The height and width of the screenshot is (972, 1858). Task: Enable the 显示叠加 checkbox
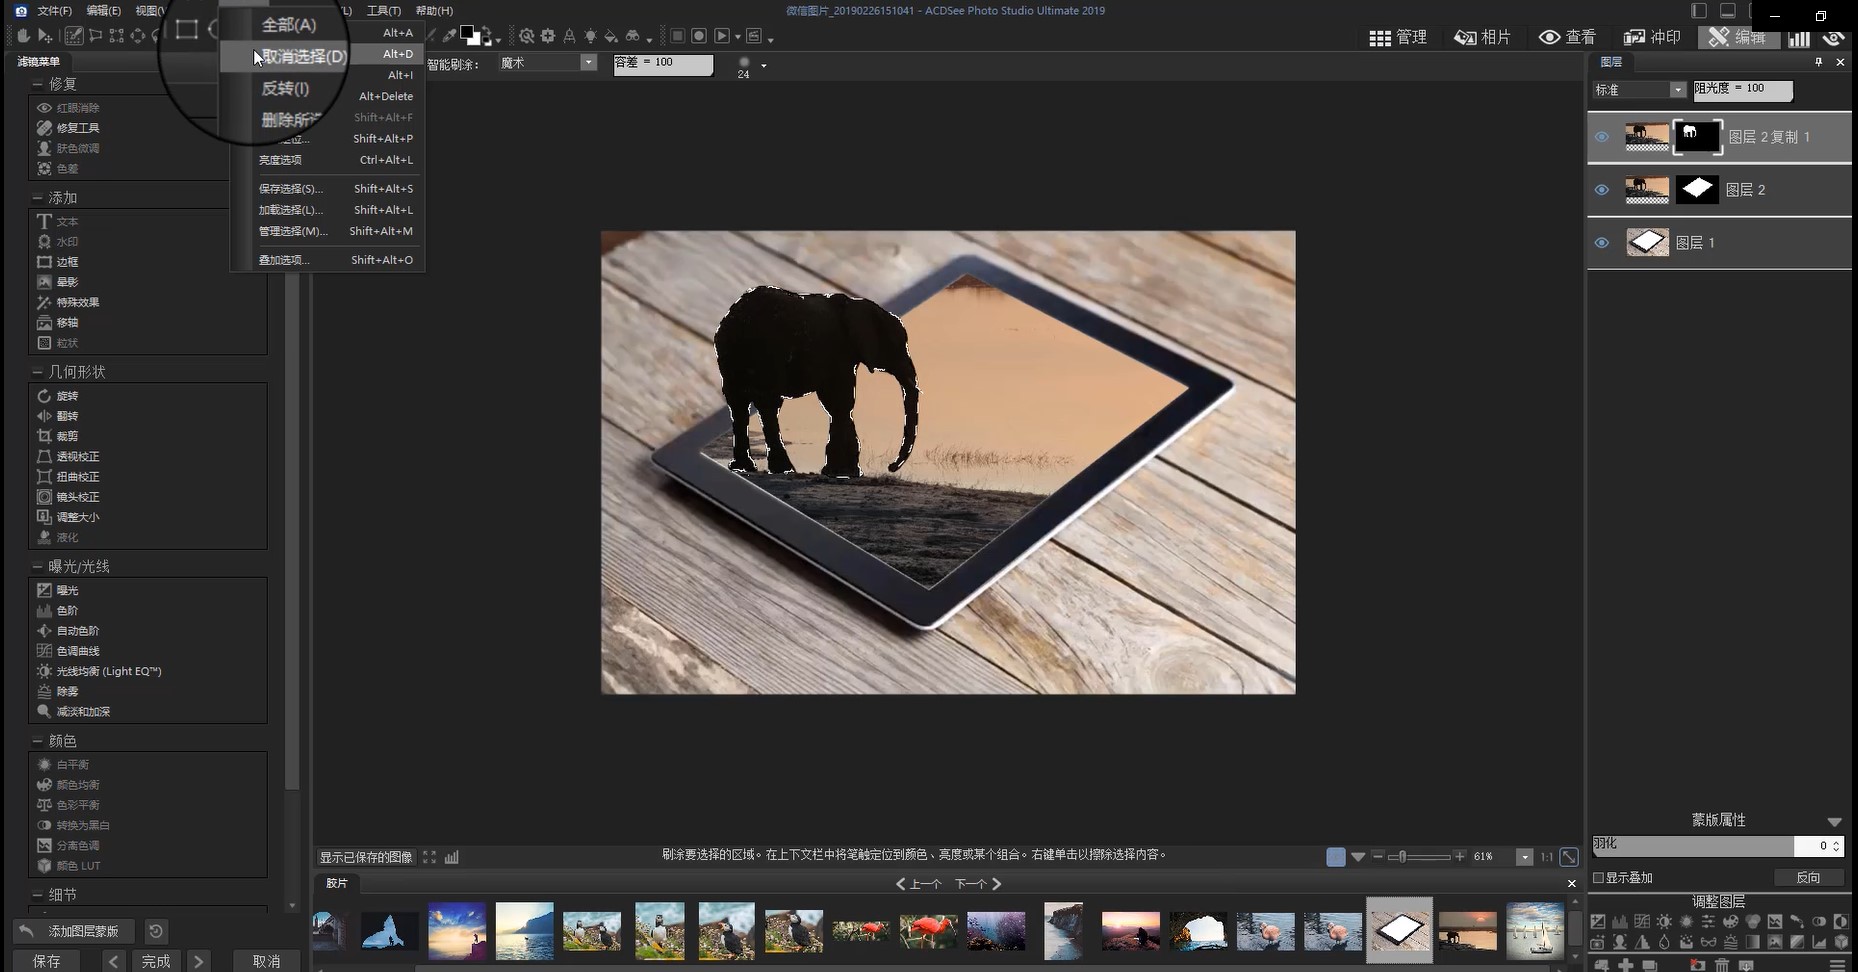click(1598, 878)
